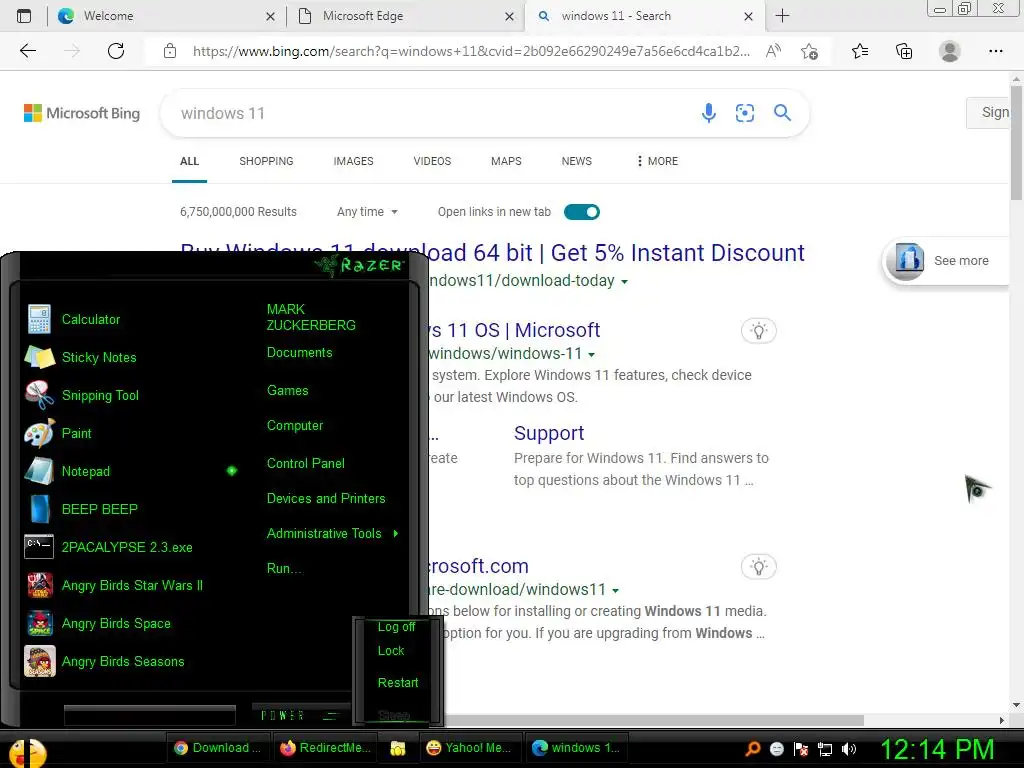The image size is (1024, 768).
Task: Add this page to favorites star
Action: [x=809, y=51]
